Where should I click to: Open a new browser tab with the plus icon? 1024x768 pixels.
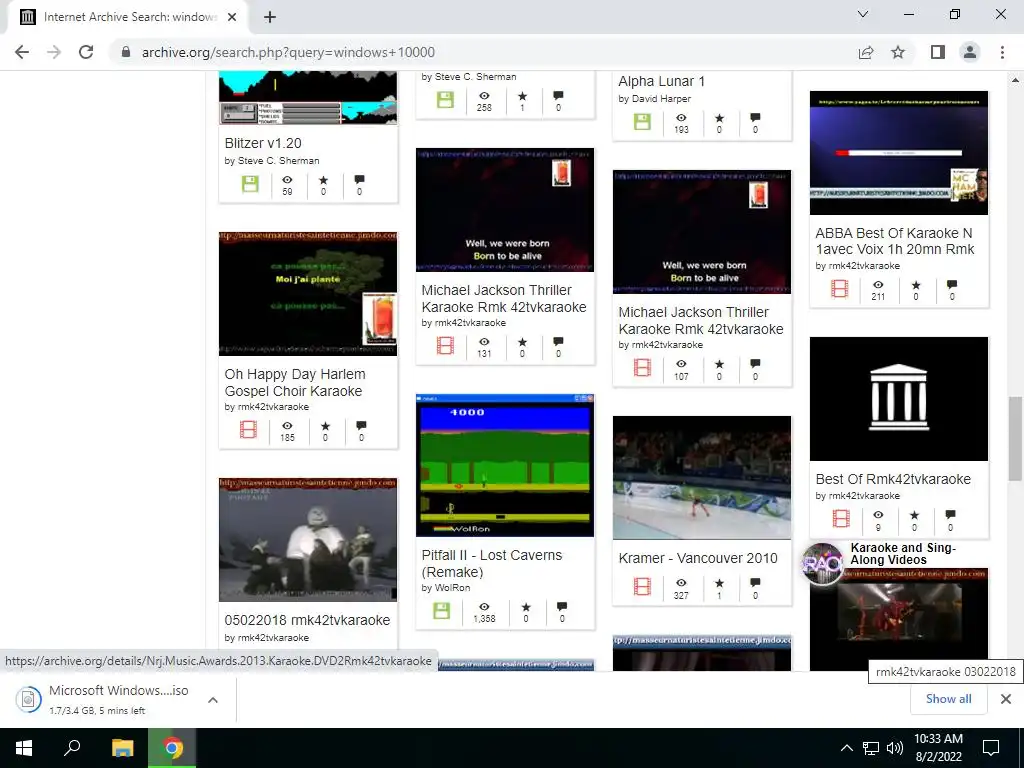click(x=270, y=17)
